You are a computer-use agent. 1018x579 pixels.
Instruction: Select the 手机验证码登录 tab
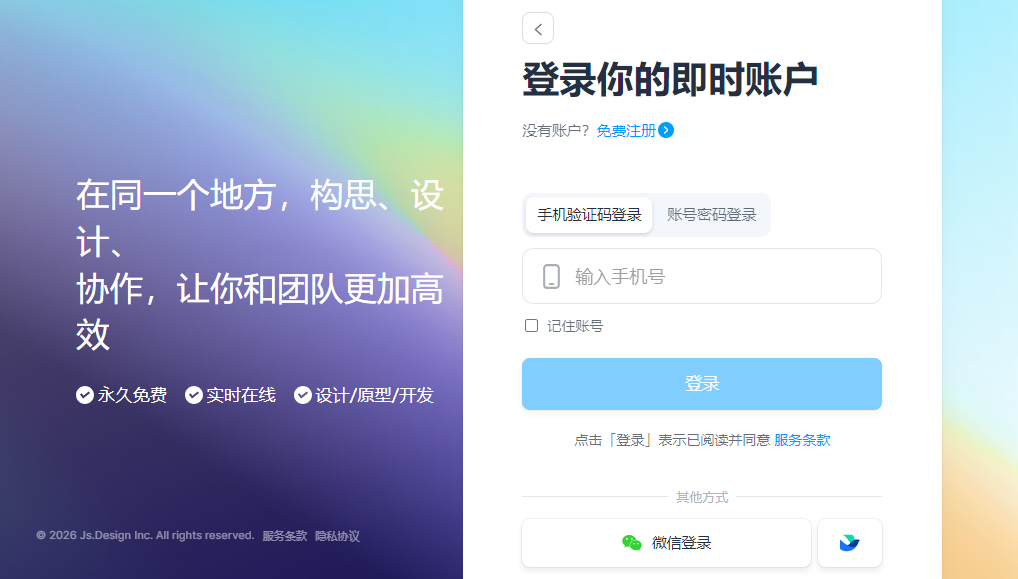[x=589, y=215]
